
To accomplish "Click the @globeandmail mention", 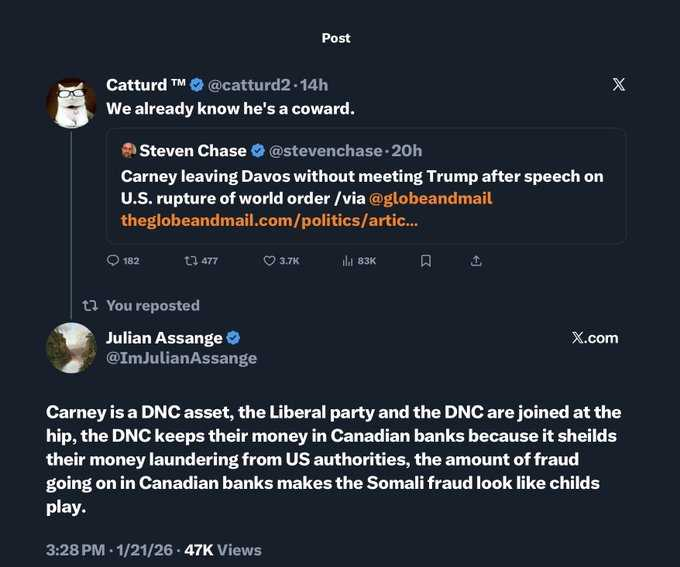I will [x=431, y=198].
